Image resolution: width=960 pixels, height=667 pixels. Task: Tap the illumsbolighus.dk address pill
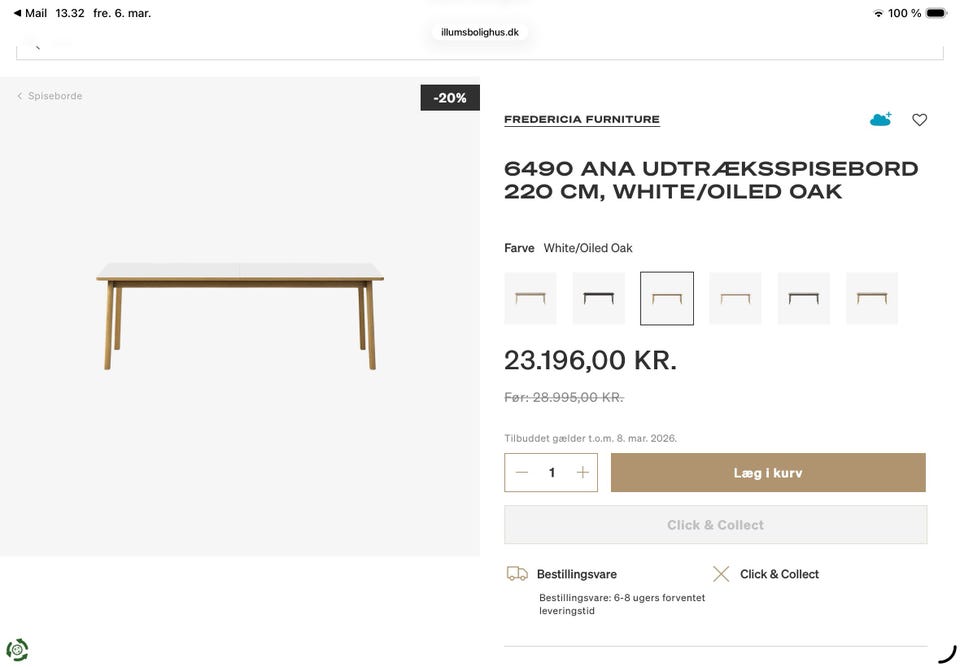coord(480,32)
